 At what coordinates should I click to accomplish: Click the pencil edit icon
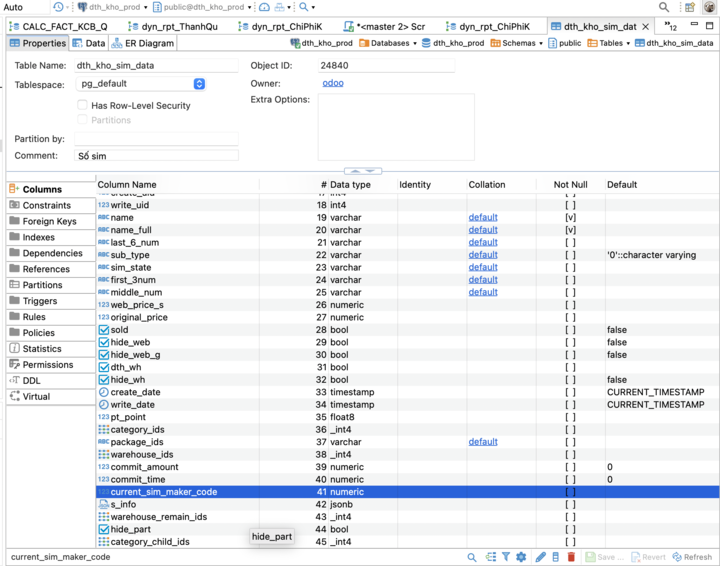[x=540, y=557]
